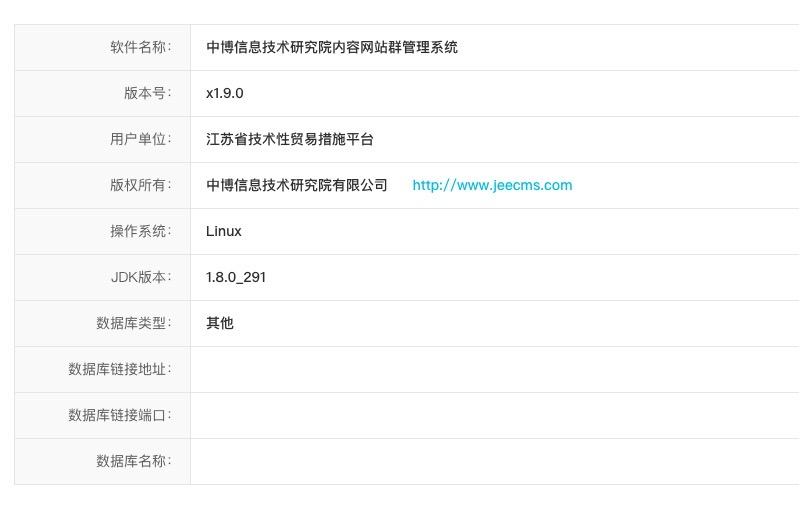The image size is (799, 527).
Task: Select the database type value 其他
Action: (220, 323)
